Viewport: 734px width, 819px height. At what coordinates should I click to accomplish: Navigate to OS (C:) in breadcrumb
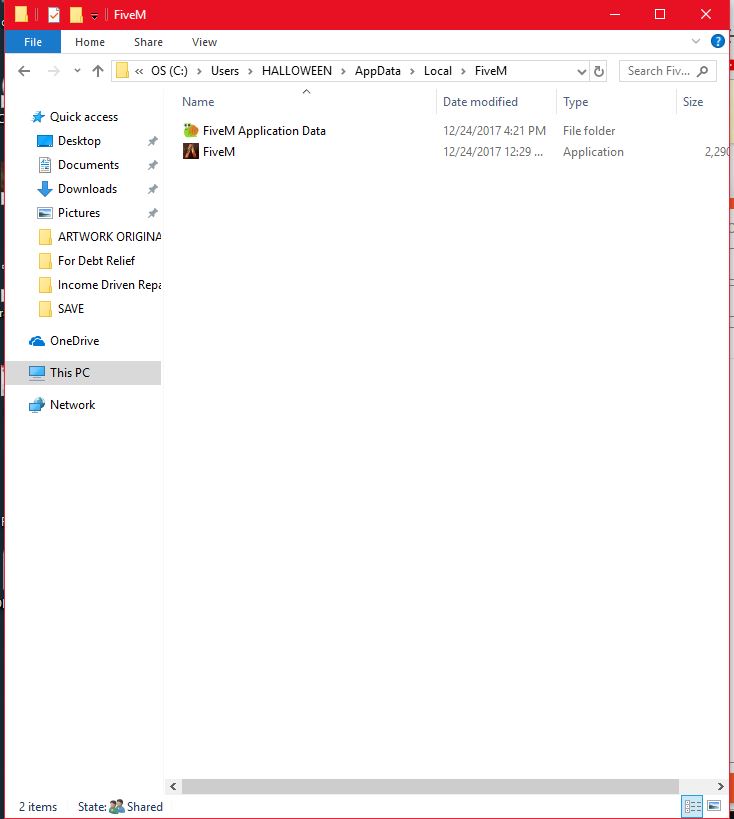[x=169, y=71]
